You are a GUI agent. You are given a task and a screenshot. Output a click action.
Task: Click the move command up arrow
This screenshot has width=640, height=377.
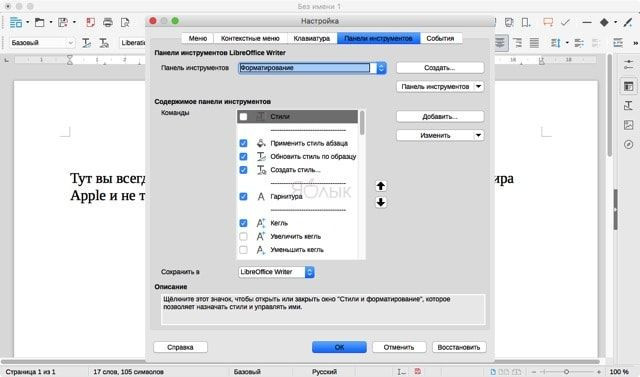point(380,186)
